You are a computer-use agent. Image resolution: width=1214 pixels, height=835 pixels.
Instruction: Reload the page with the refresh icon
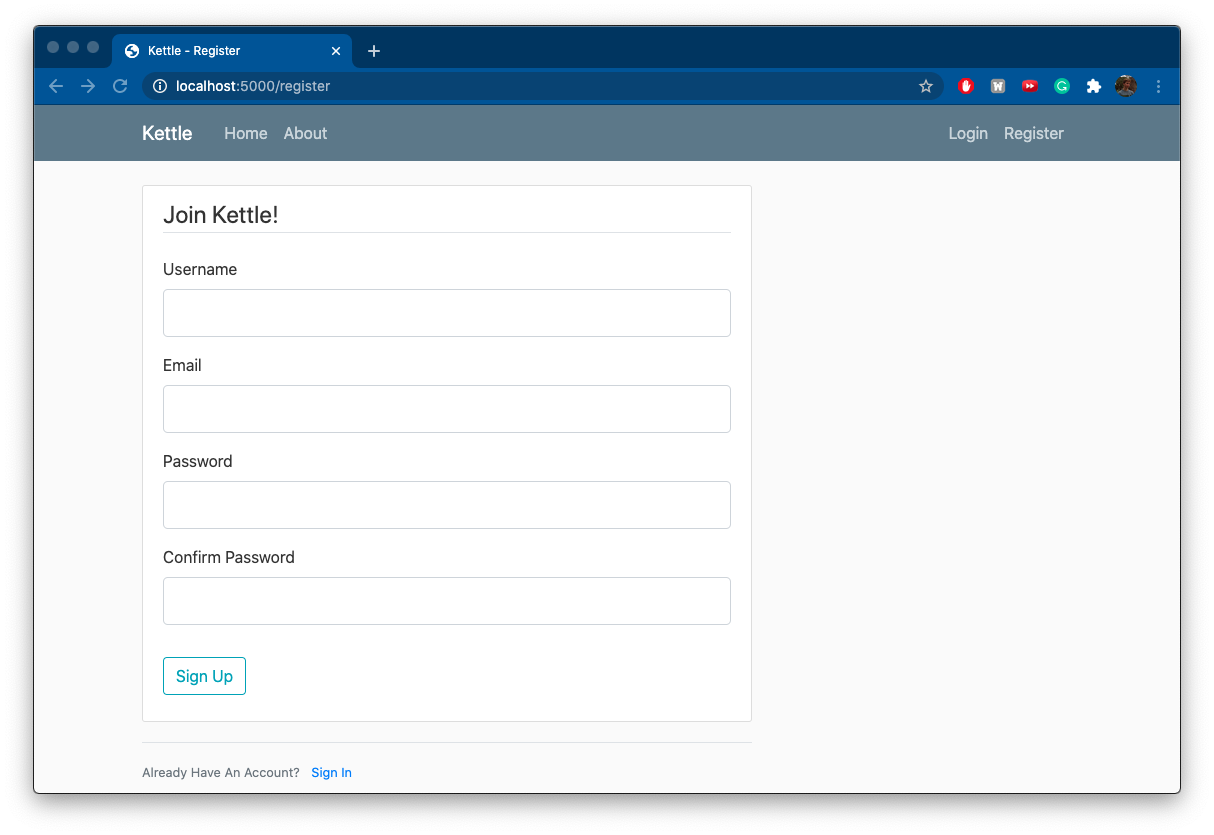(120, 86)
